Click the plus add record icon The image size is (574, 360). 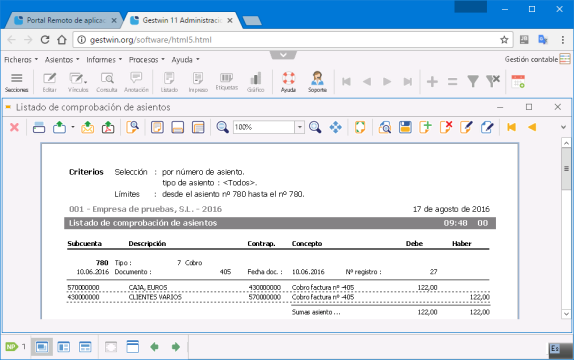tap(432, 81)
